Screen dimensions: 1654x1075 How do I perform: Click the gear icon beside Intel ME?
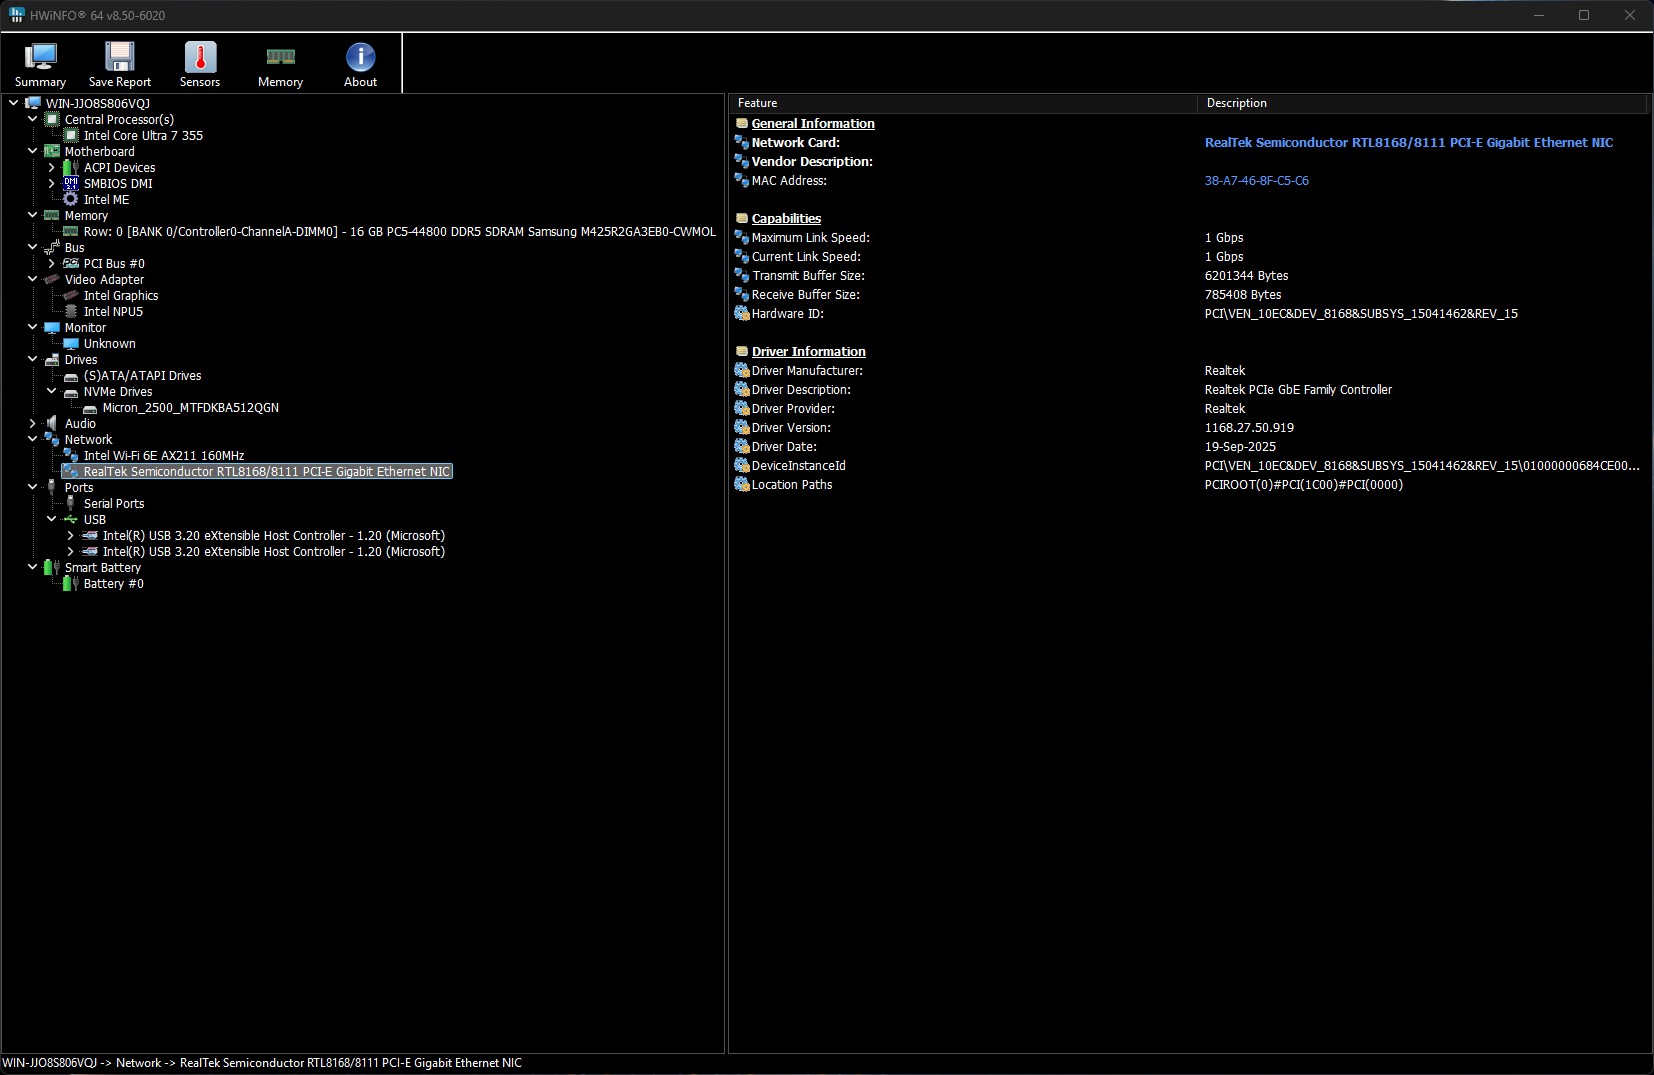(x=71, y=200)
